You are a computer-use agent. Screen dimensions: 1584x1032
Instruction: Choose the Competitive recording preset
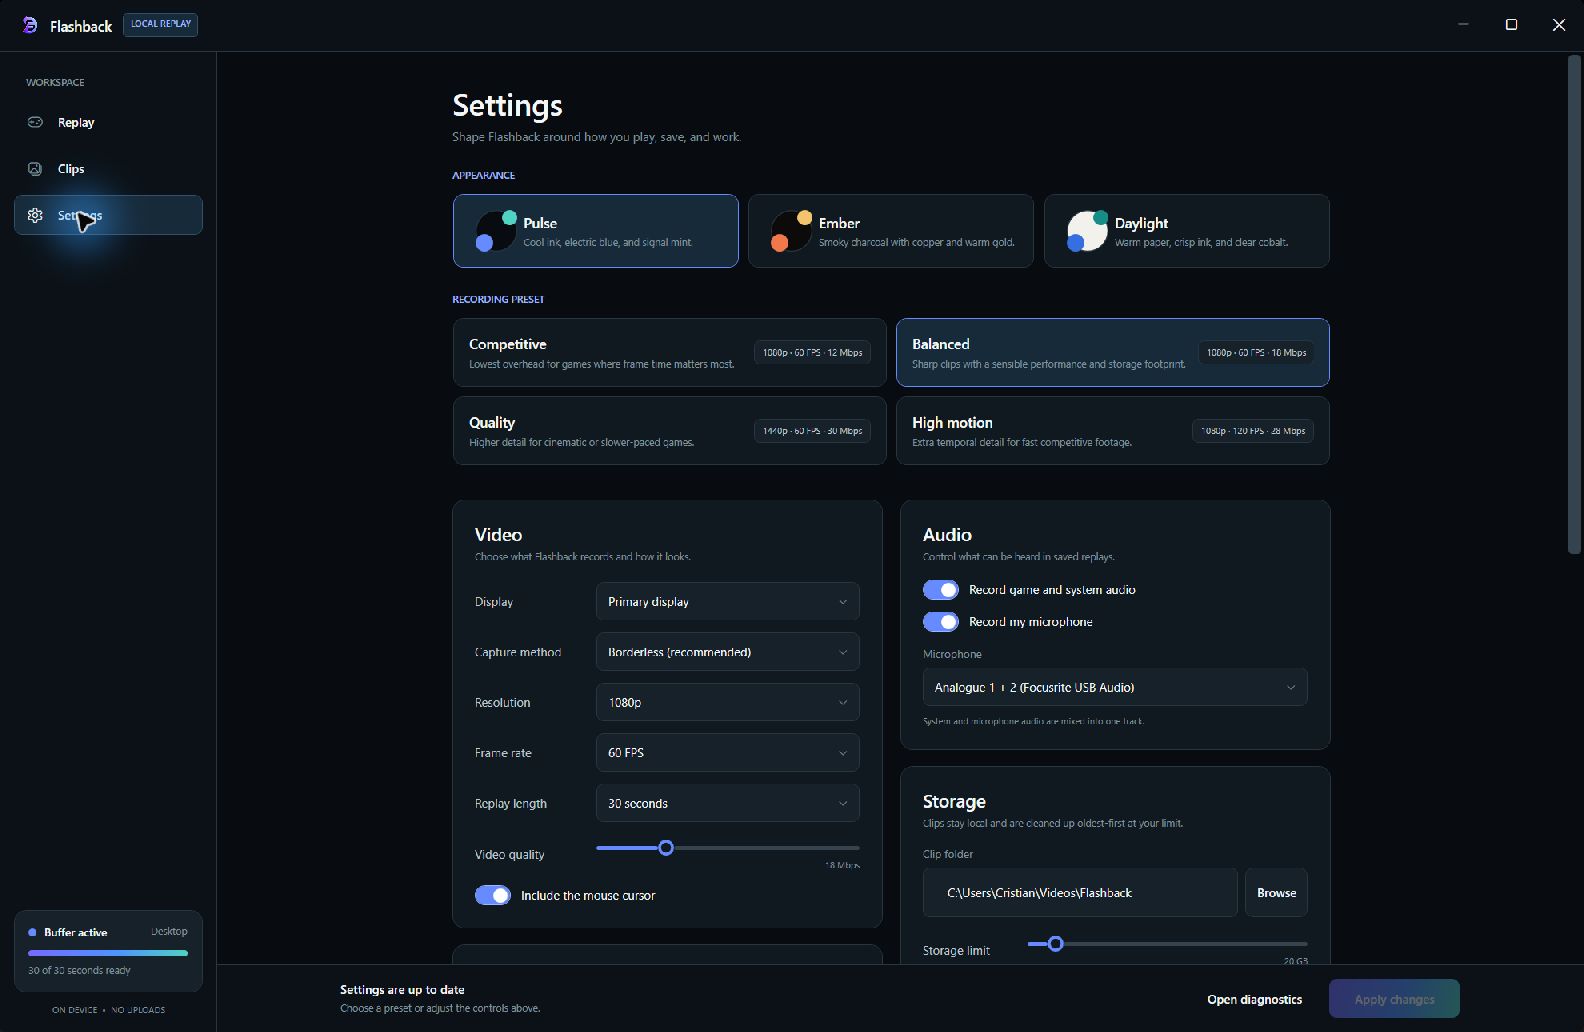669,352
